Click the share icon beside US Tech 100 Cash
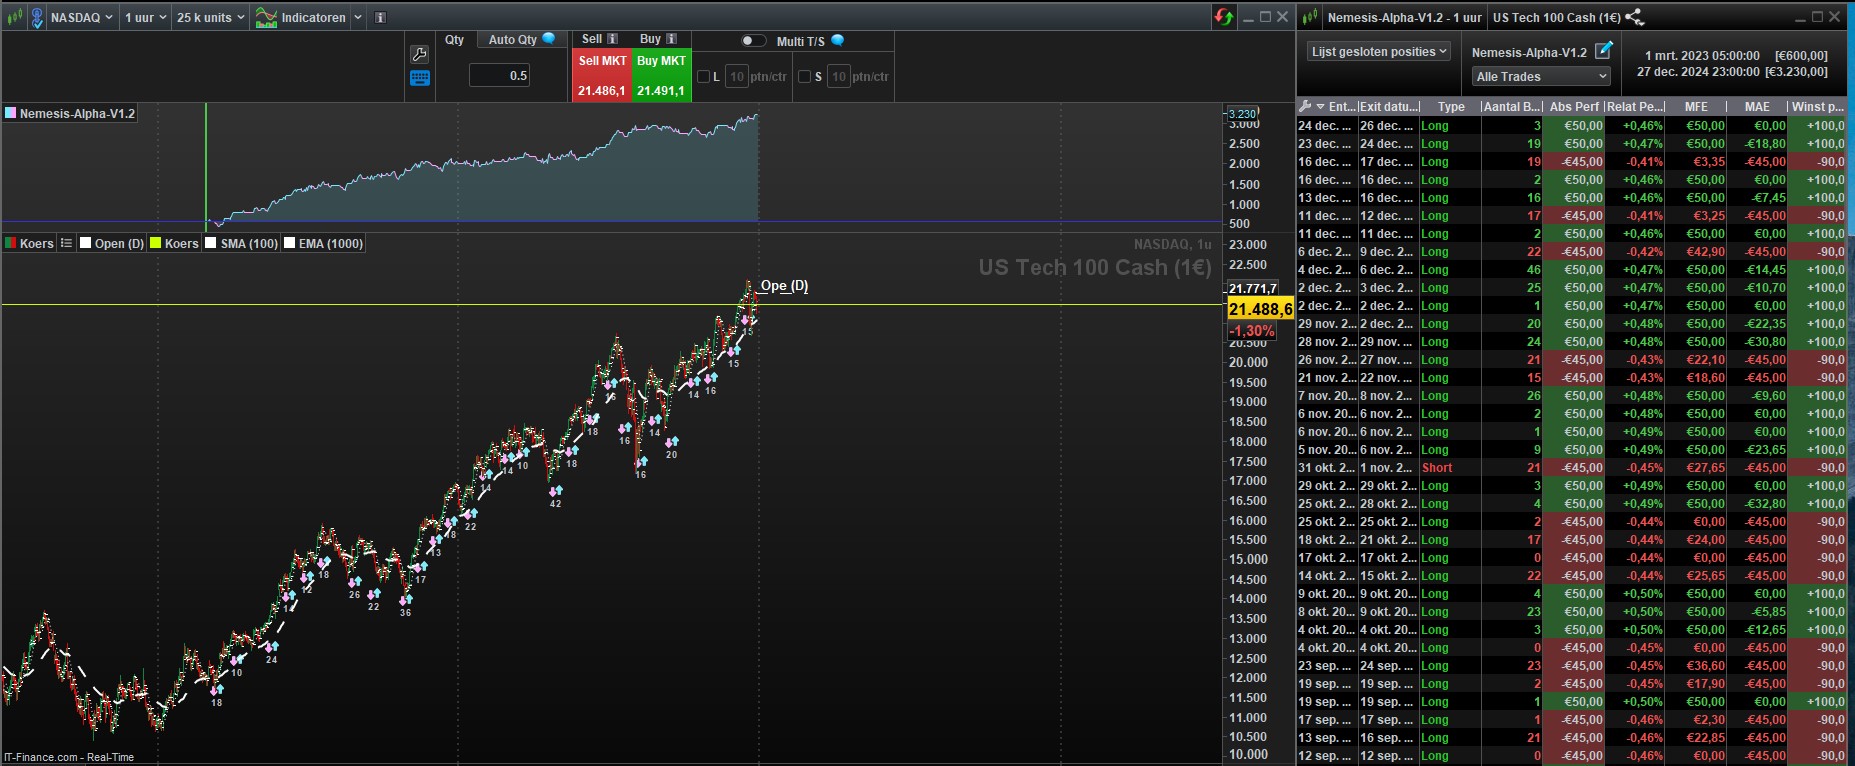Image resolution: width=1855 pixels, height=766 pixels. pyautogui.click(x=1635, y=17)
